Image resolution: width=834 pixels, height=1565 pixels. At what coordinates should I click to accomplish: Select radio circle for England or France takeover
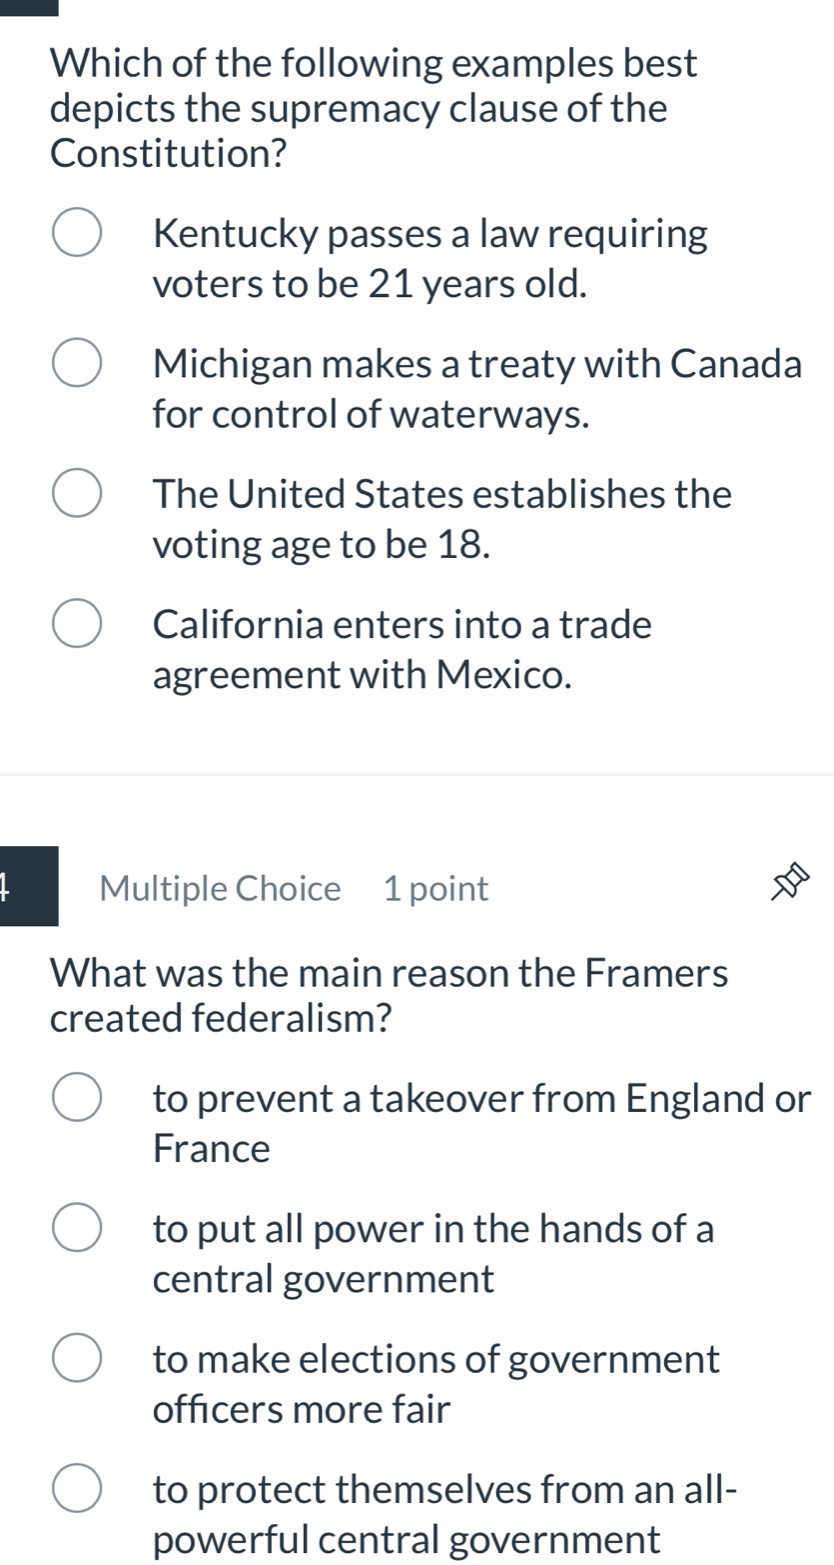pos(76,1099)
